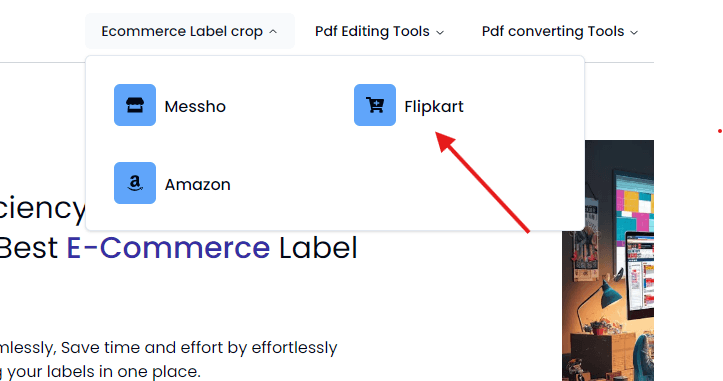Expand the Pdf converting Tools dropdown

click(x=560, y=31)
